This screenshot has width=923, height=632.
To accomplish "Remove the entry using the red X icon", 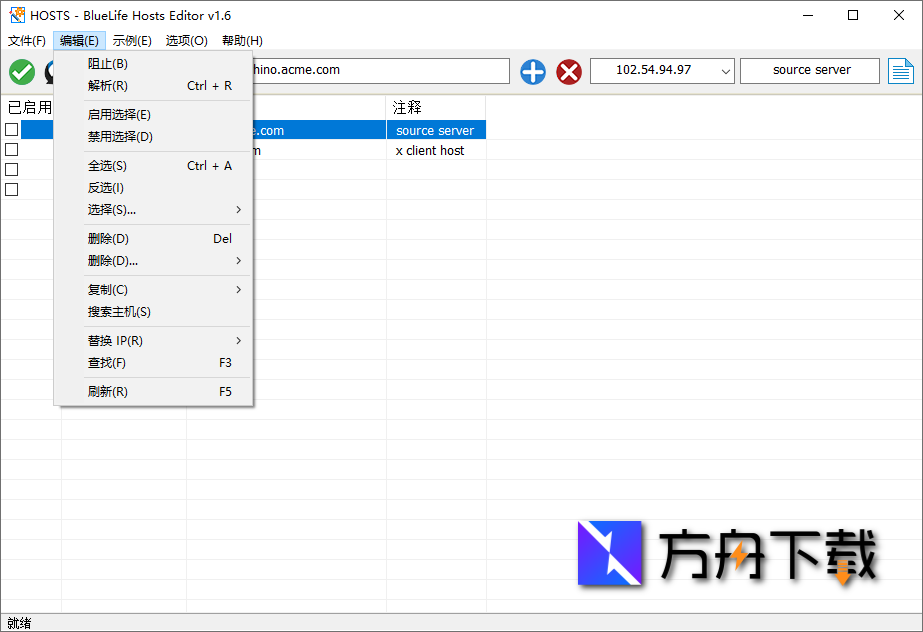I will [x=568, y=71].
